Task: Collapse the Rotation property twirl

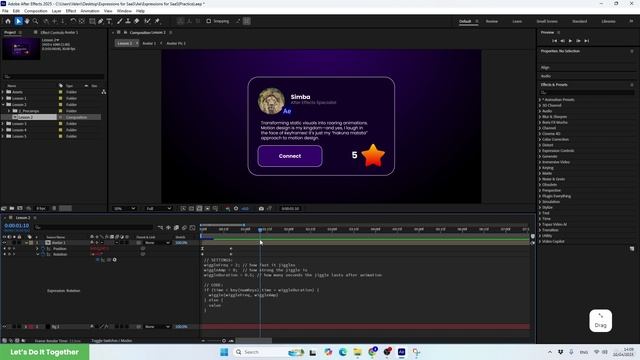Action: point(37,254)
